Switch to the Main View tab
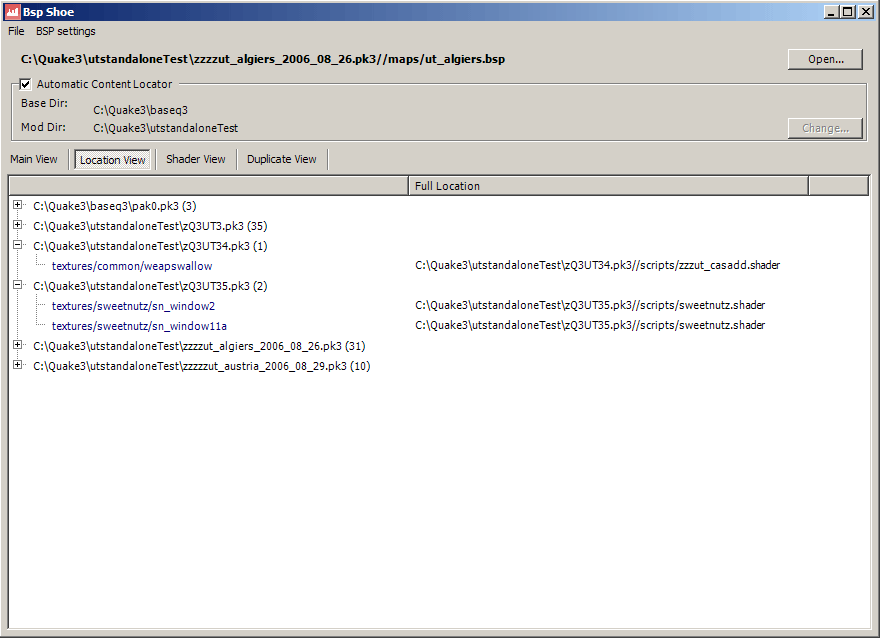Screen dimensions: 880x638 click(x=34, y=159)
